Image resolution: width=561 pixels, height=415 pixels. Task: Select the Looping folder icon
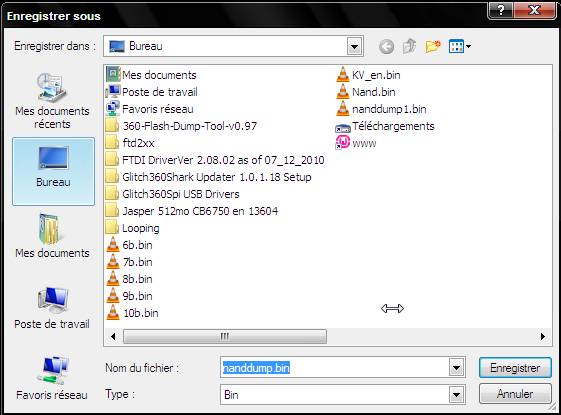[x=112, y=228]
